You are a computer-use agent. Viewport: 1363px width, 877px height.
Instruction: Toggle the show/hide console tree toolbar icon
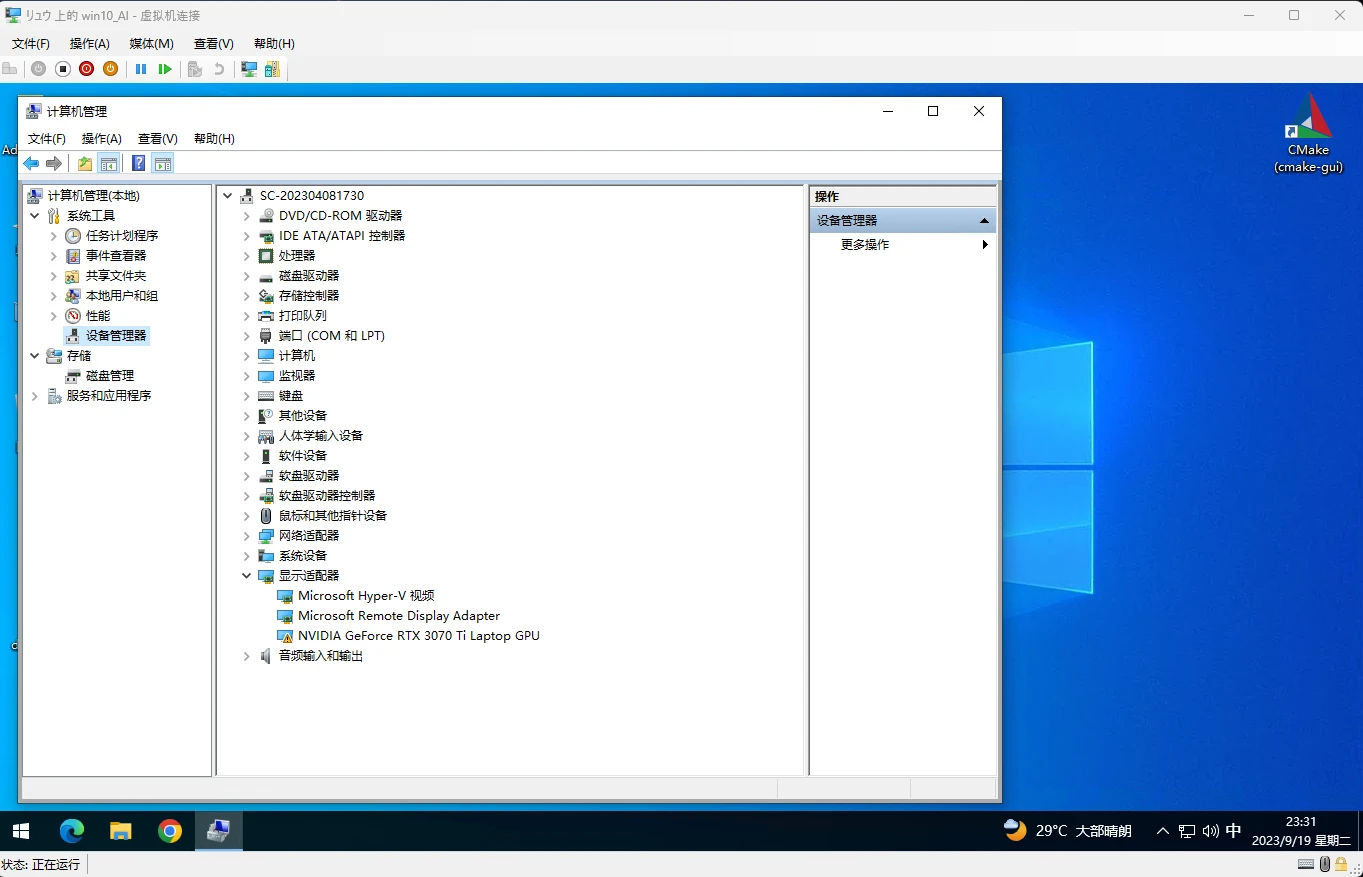[x=109, y=164]
